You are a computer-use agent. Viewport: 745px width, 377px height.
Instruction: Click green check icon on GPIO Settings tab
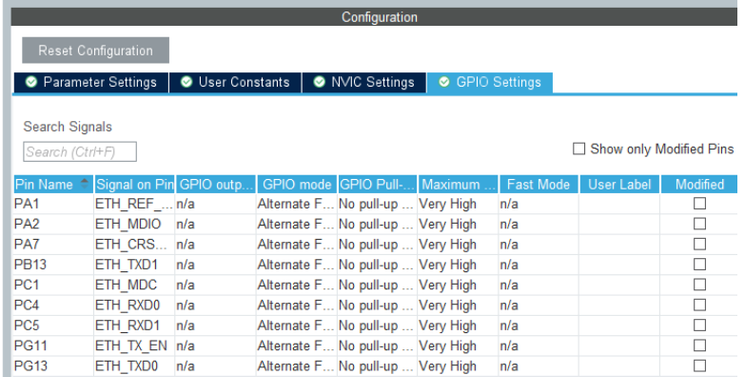[444, 82]
